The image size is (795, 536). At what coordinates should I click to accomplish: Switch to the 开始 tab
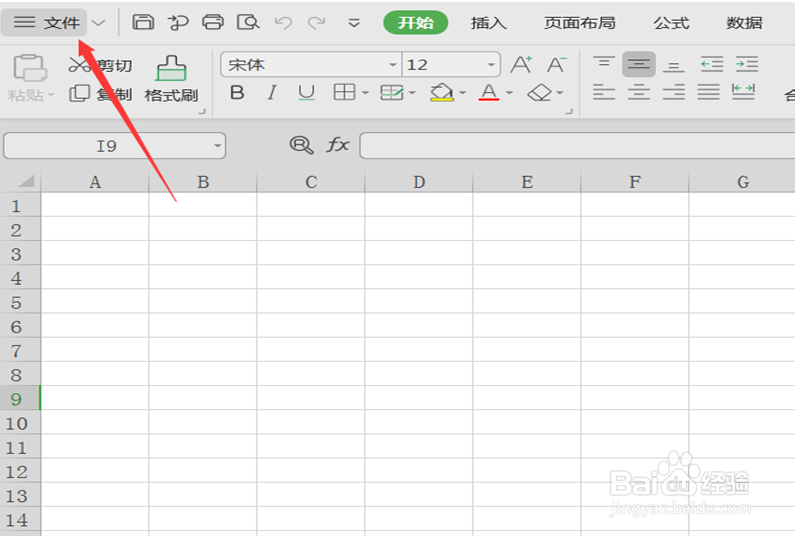coord(416,23)
